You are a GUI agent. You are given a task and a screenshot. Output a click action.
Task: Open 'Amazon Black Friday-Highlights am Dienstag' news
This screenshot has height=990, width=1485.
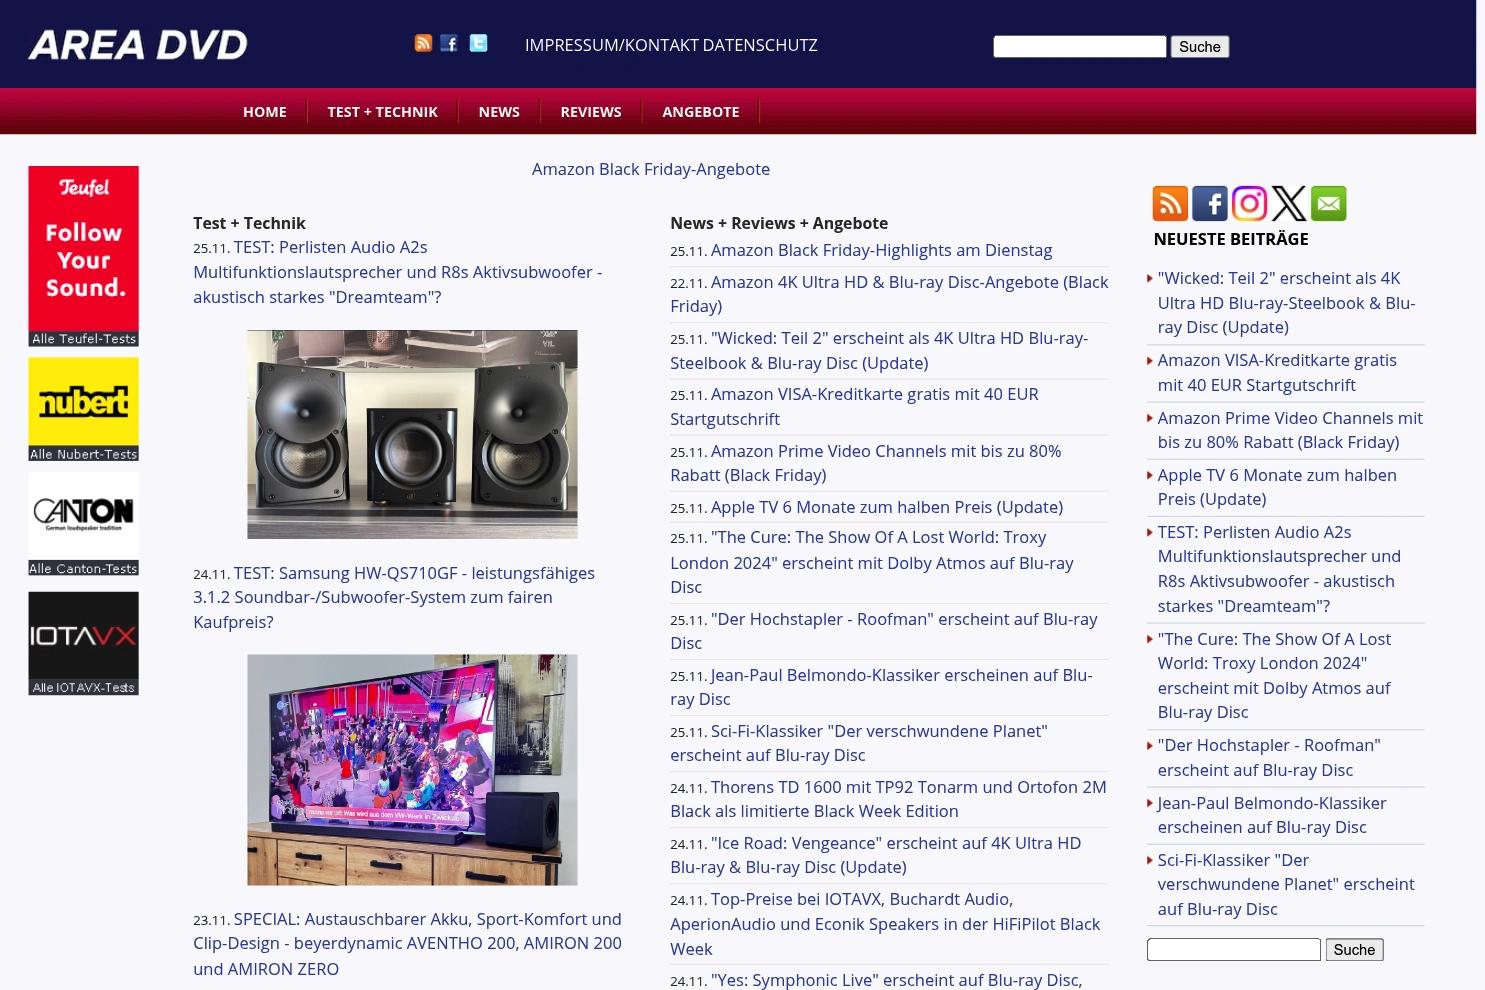881,250
